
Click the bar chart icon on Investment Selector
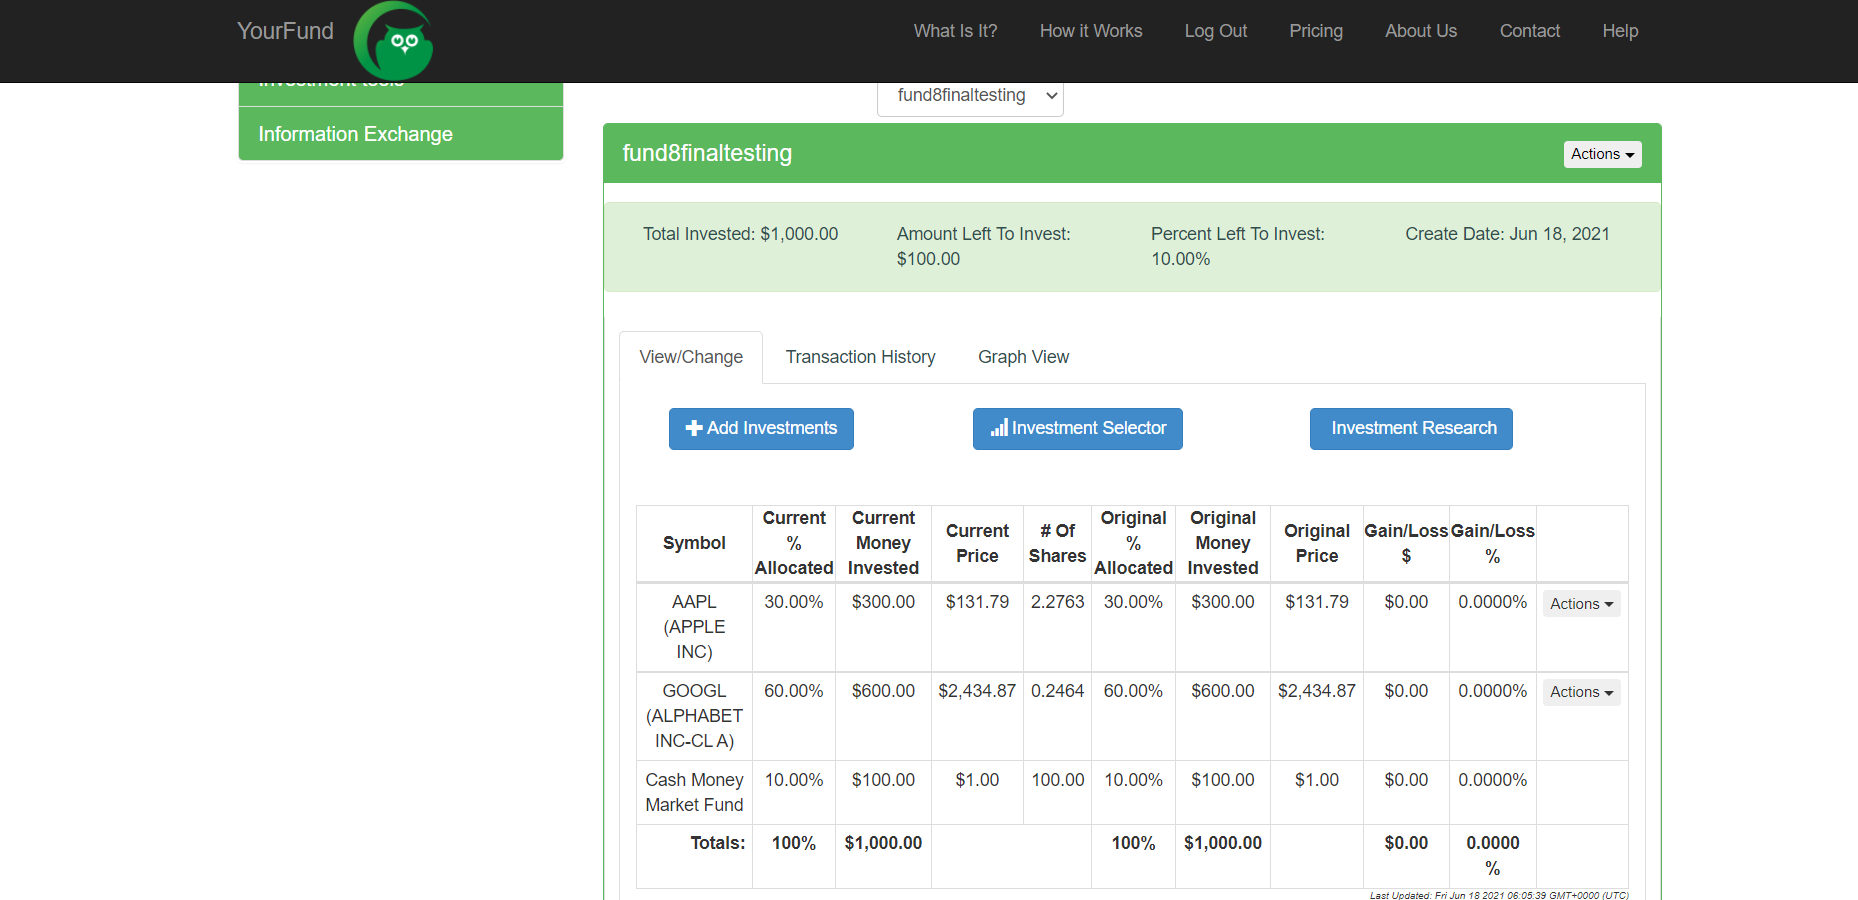coord(998,428)
